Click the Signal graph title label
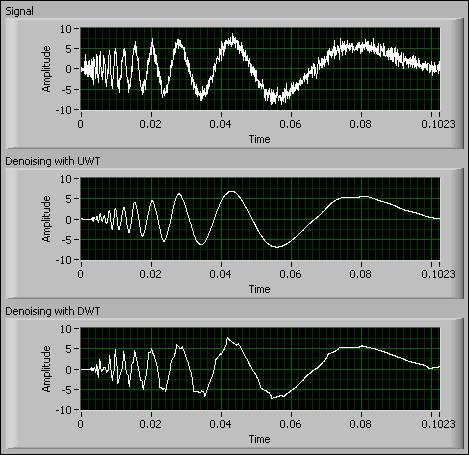Viewport: 469px width, 455px height. 19,11
